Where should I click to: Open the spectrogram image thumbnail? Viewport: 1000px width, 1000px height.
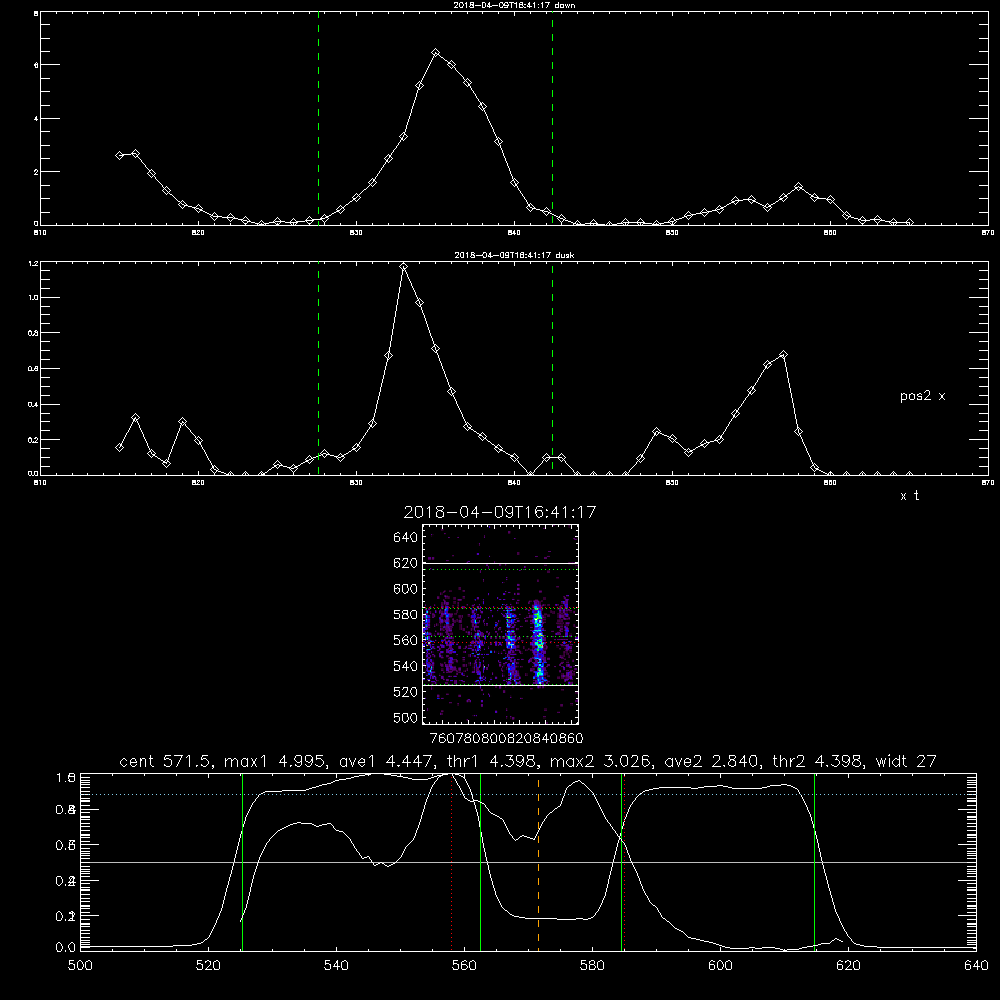pos(501,624)
